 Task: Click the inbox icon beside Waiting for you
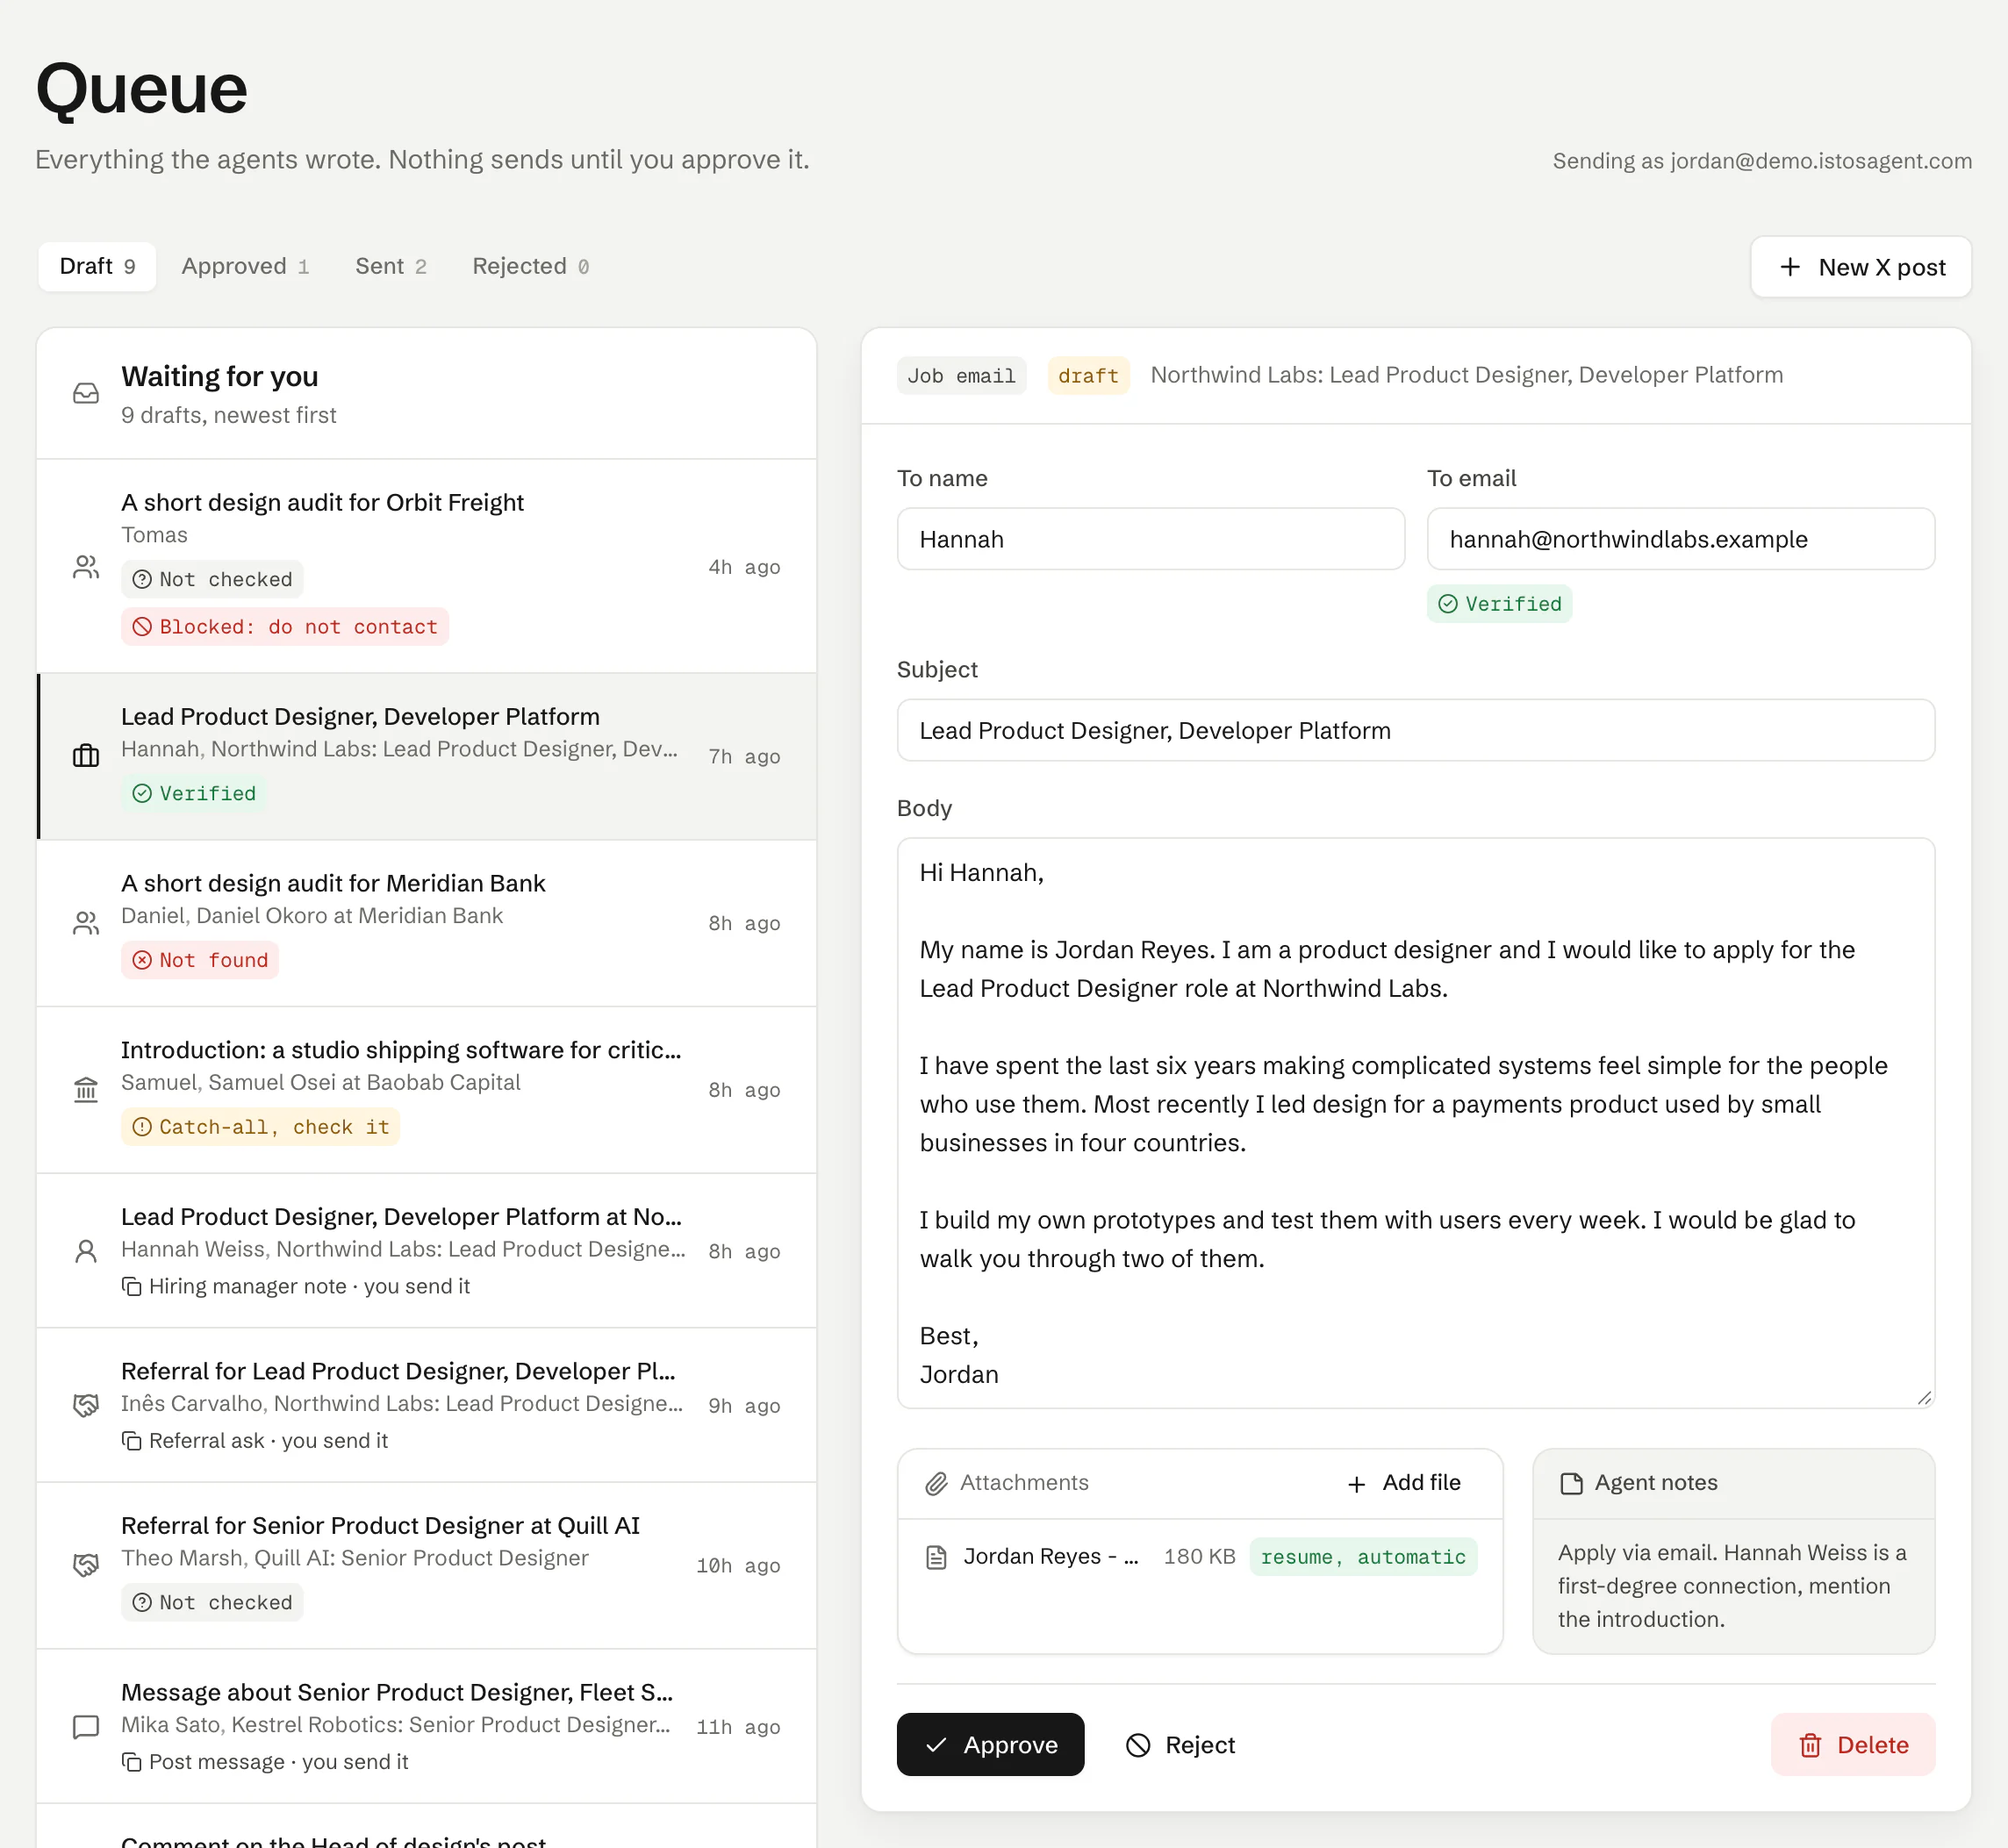[x=86, y=394]
